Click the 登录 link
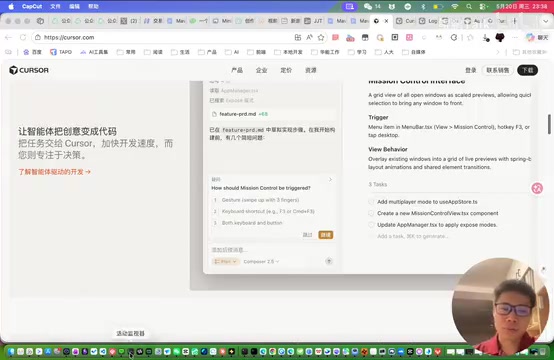The image size is (554, 360). (471, 70)
